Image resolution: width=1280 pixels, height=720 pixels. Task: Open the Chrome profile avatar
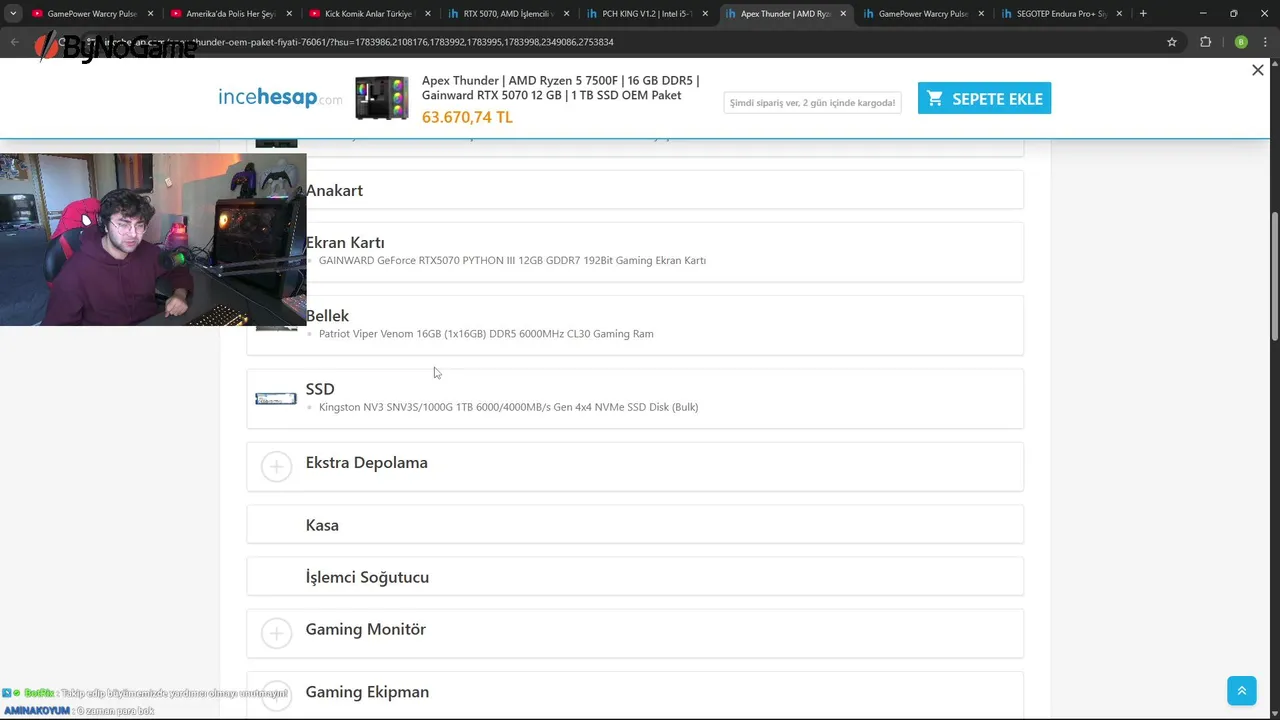point(1241,42)
